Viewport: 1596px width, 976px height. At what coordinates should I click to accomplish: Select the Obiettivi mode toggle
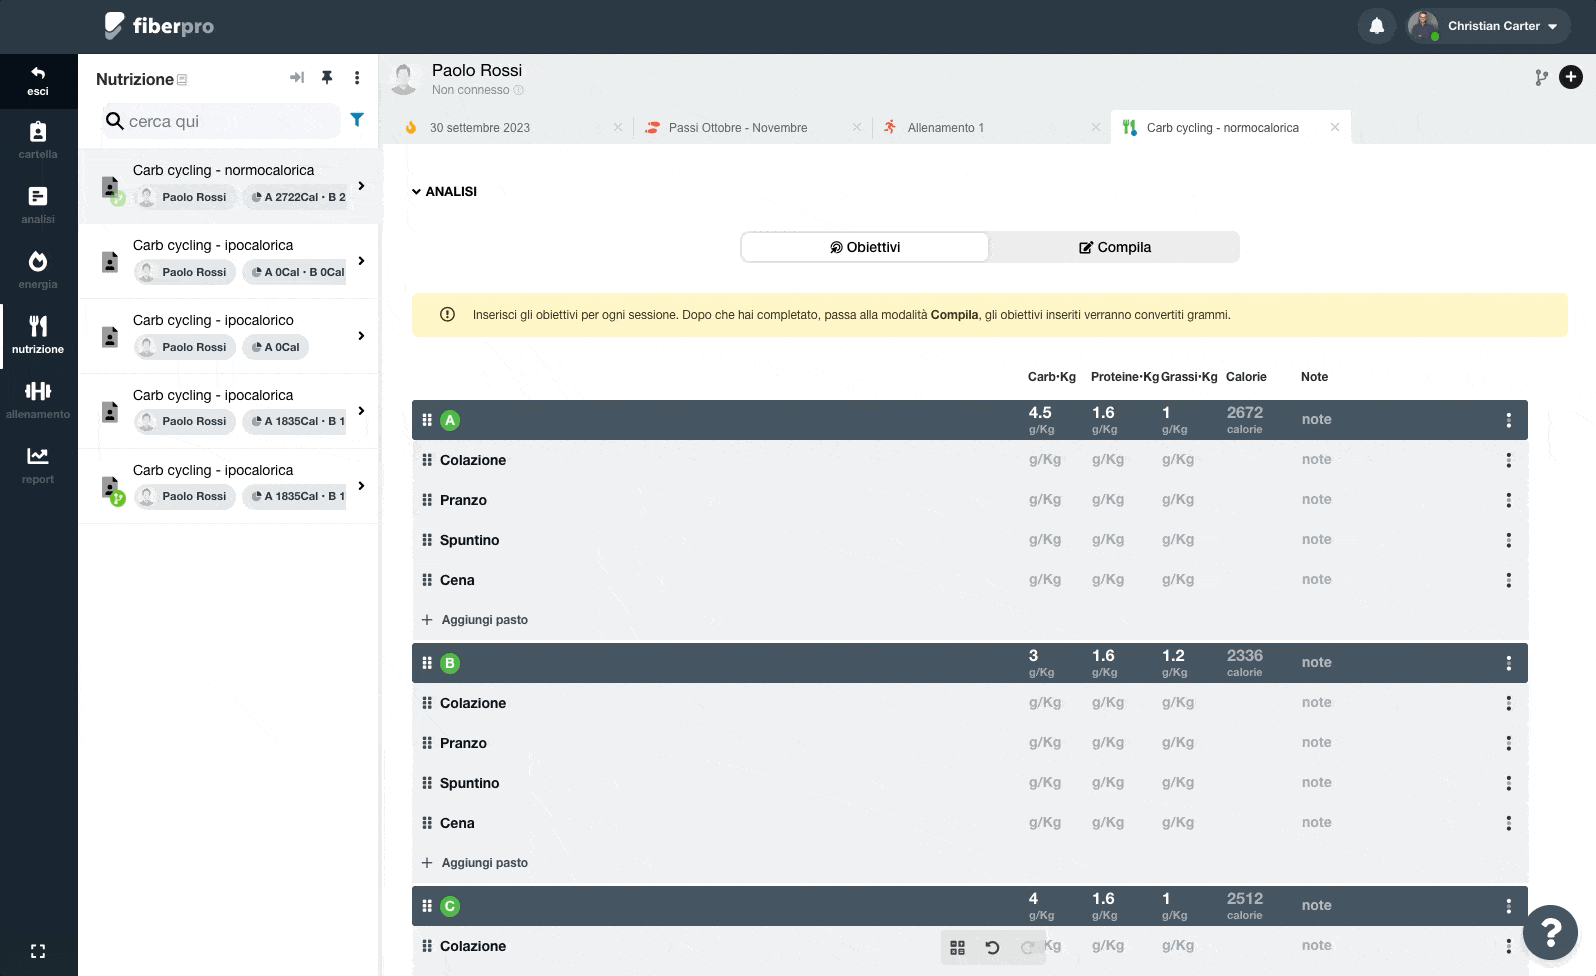click(x=865, y=247)
